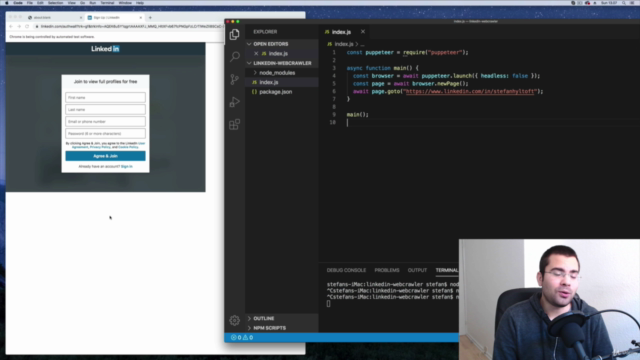The height and width of the screenshot is (360, 640).
Task: Open a new Chrome tab with plus button
Action: pos(150,18)
